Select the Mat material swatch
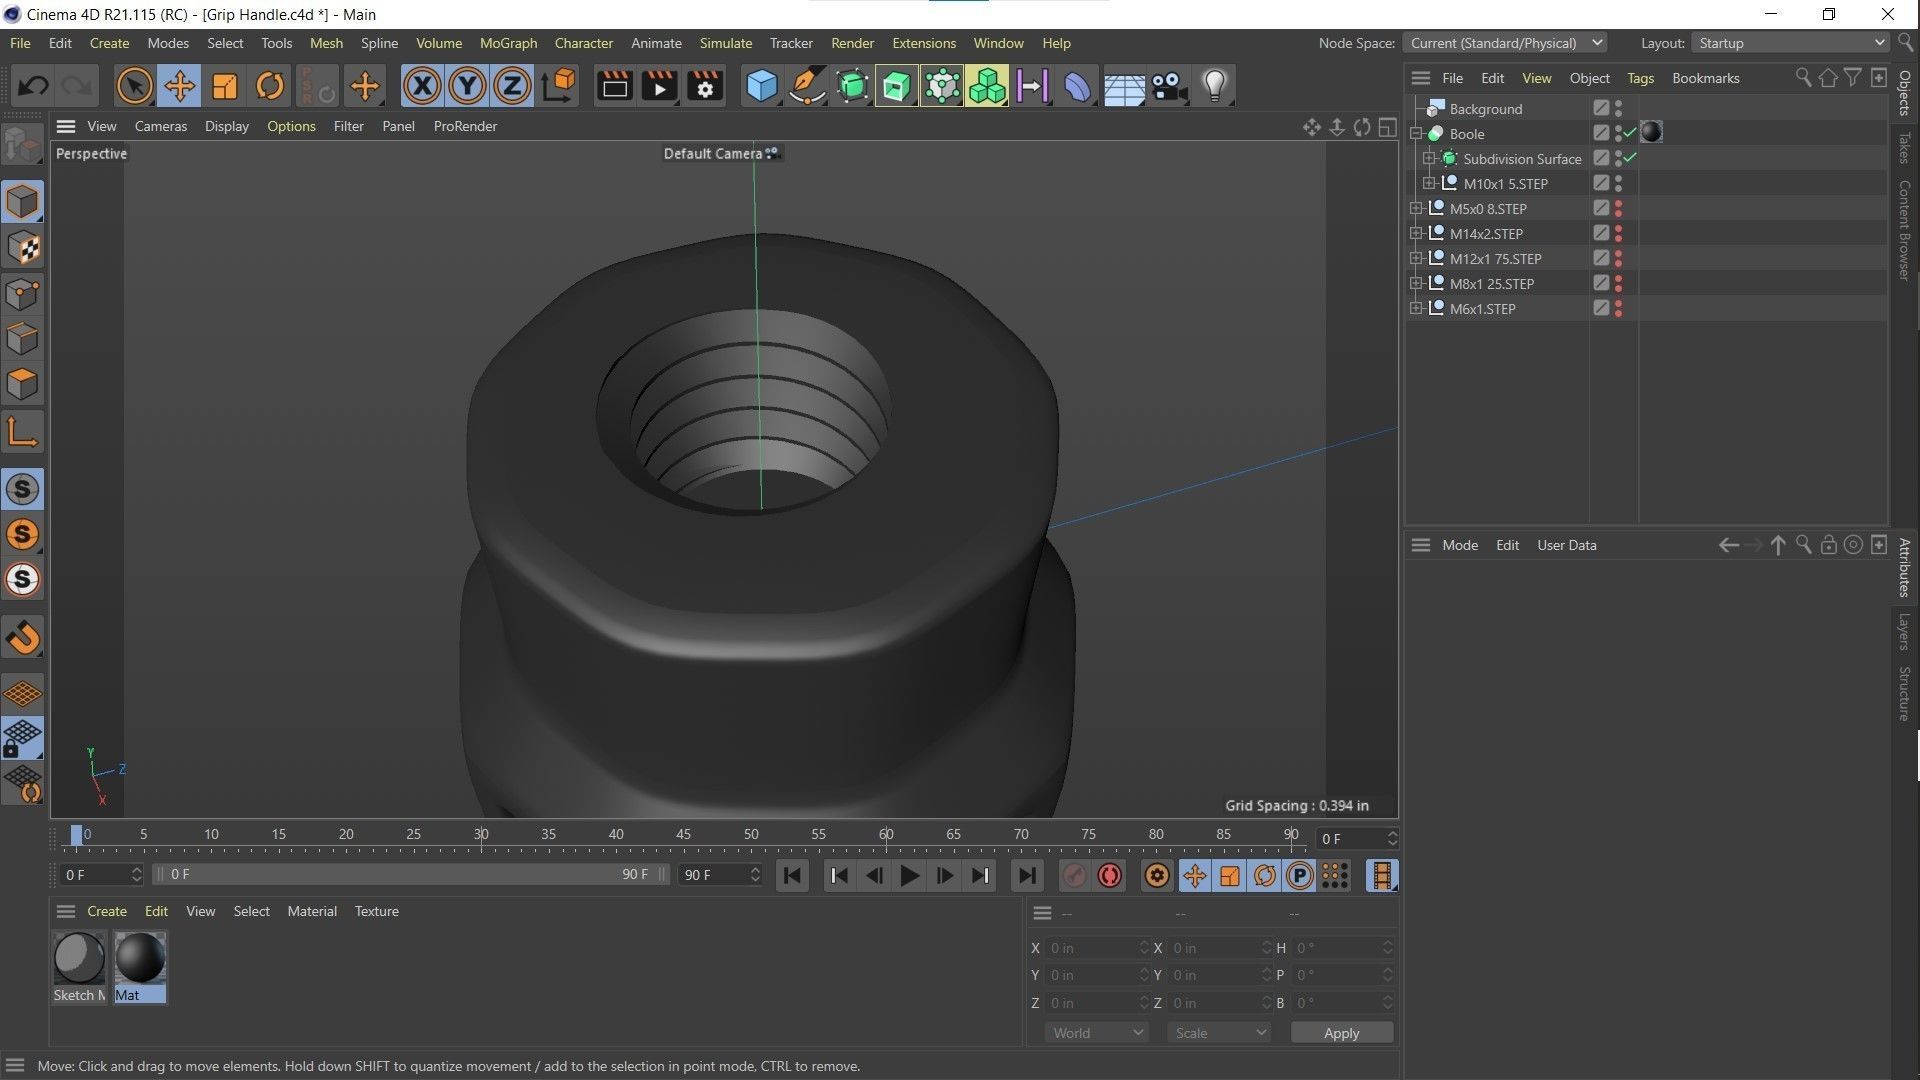1920x1080 pixels. [x=140, y=967]
